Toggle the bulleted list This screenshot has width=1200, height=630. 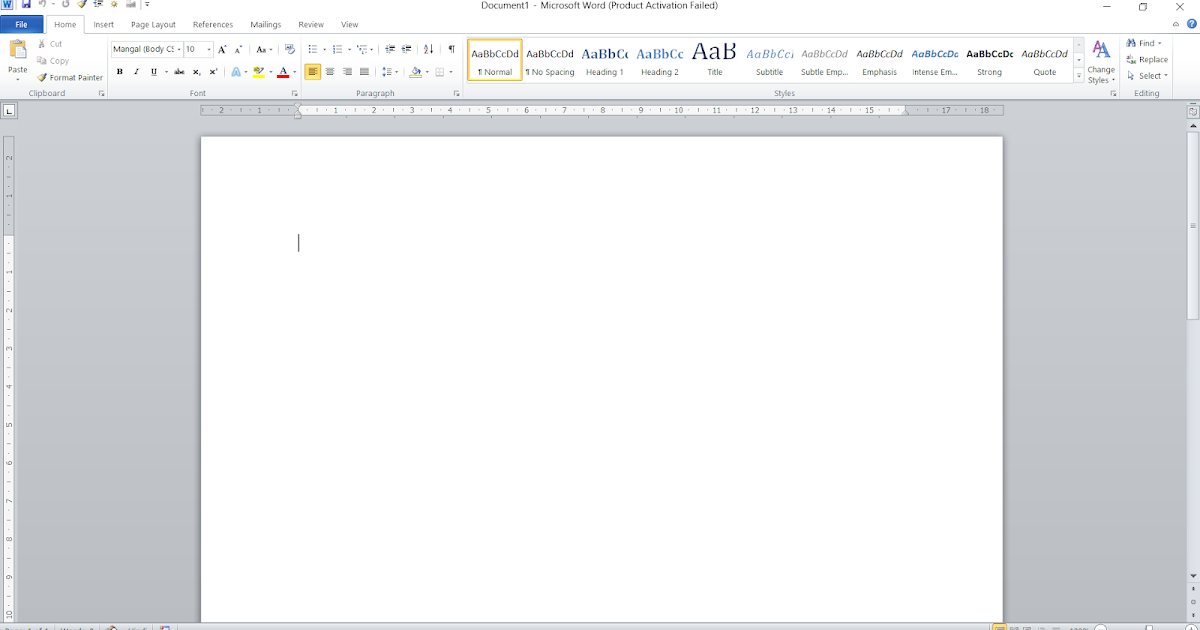click(313, 48)
